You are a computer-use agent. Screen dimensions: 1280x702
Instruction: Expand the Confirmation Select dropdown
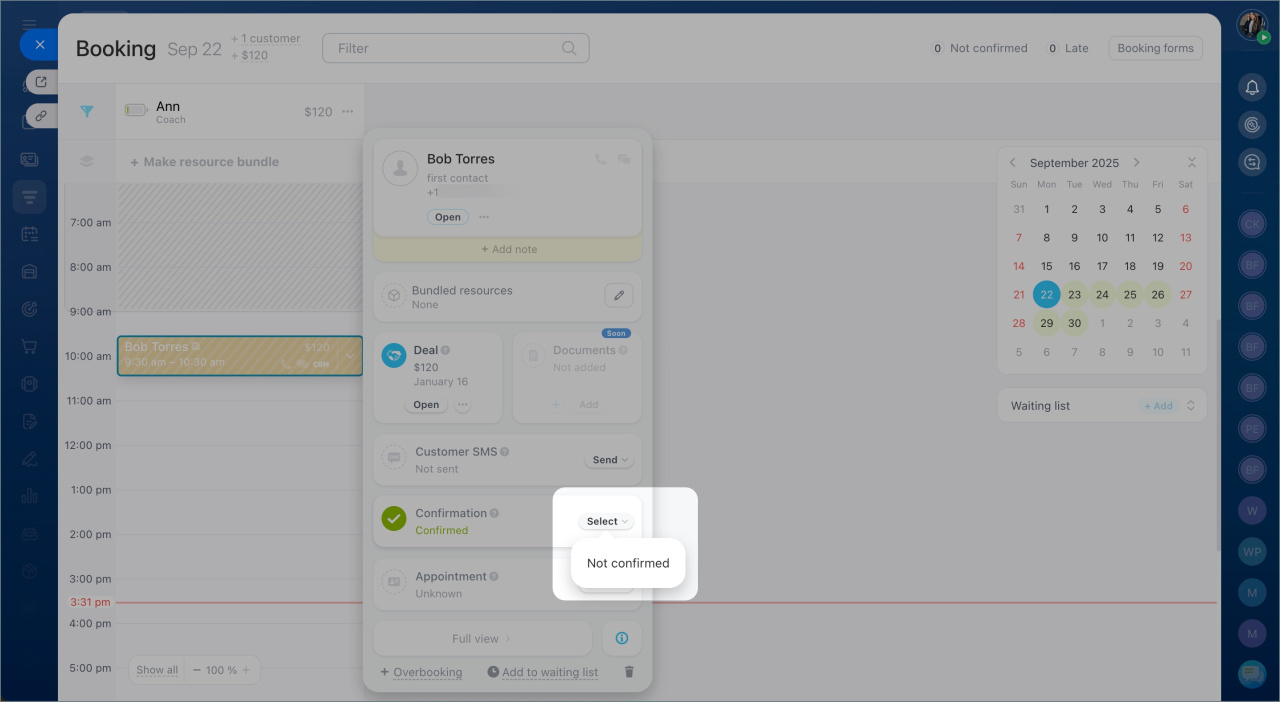click(x=606, y=521)
